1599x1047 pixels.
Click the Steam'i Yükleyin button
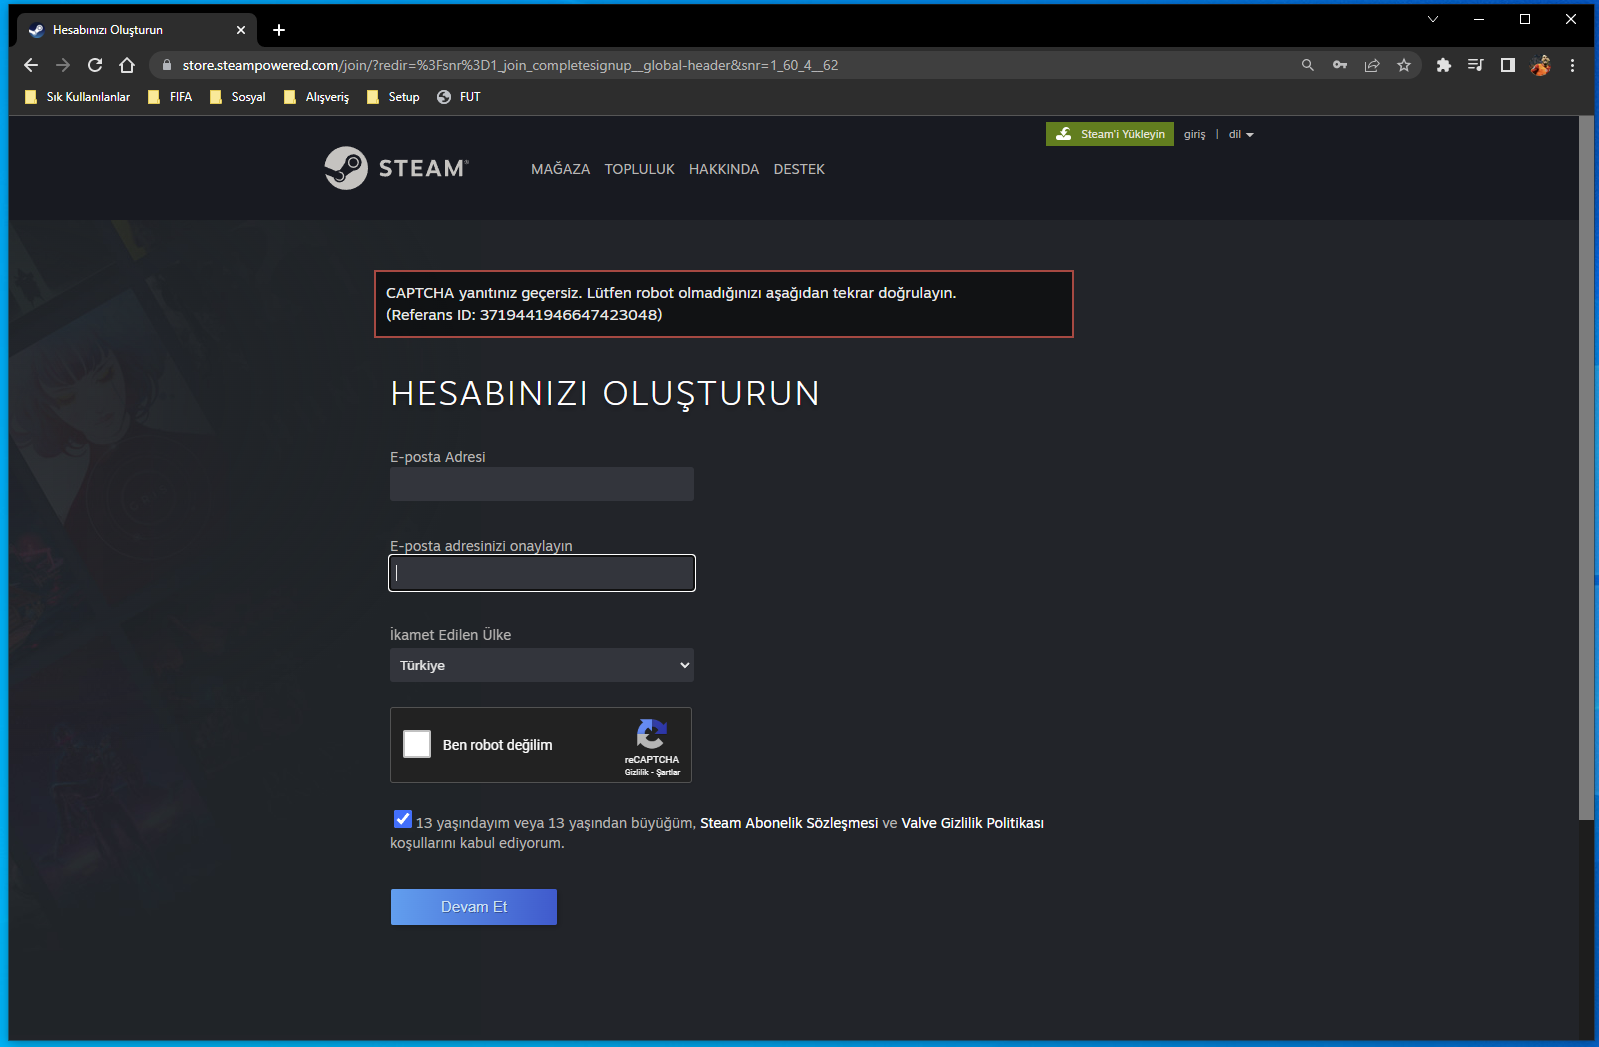pyautogui.click(x=1110, y=134)
